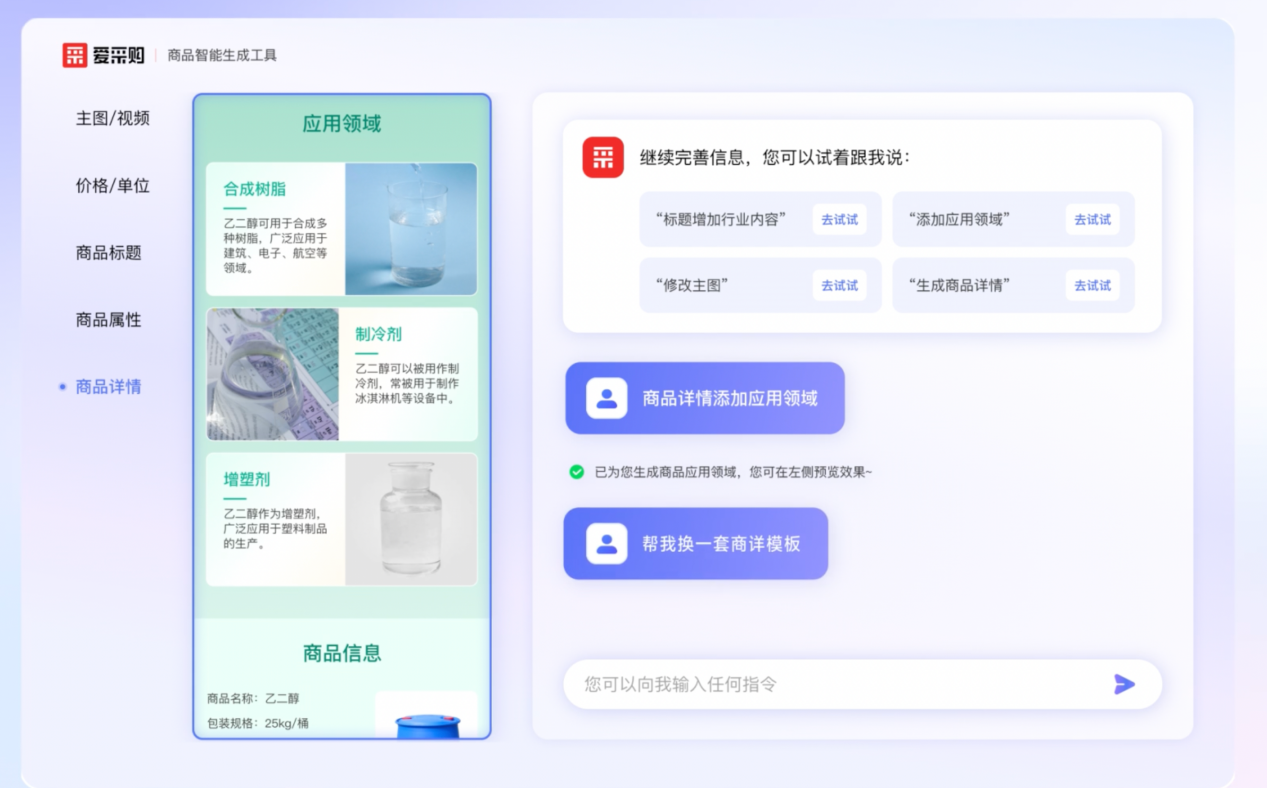Click the red assistant avatar icon
1267x788 pixels.
[x=603, y=158]
